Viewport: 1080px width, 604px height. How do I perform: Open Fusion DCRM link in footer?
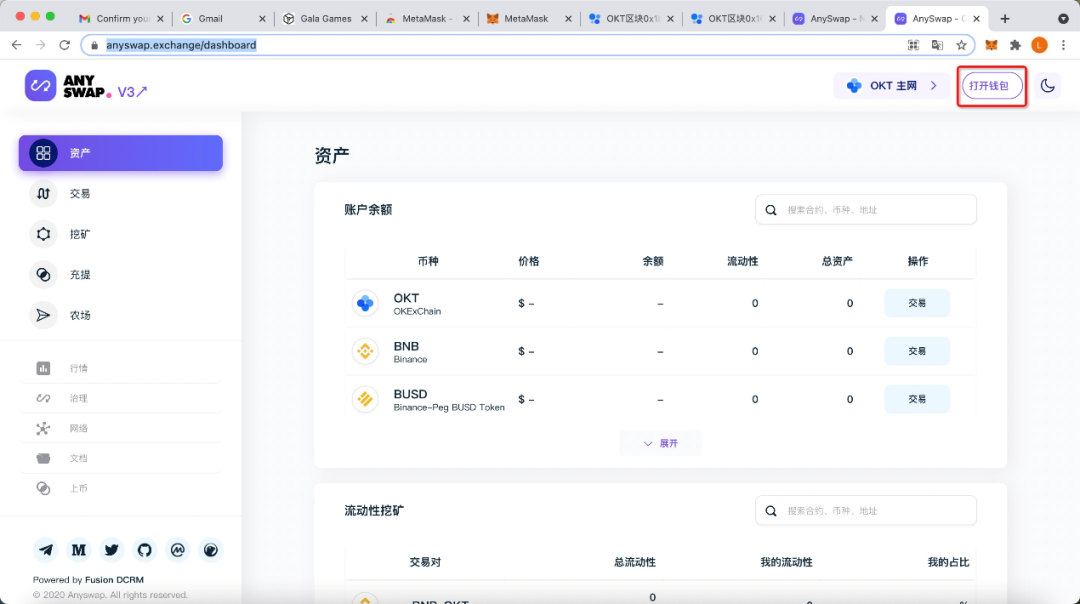pos(114,580)
